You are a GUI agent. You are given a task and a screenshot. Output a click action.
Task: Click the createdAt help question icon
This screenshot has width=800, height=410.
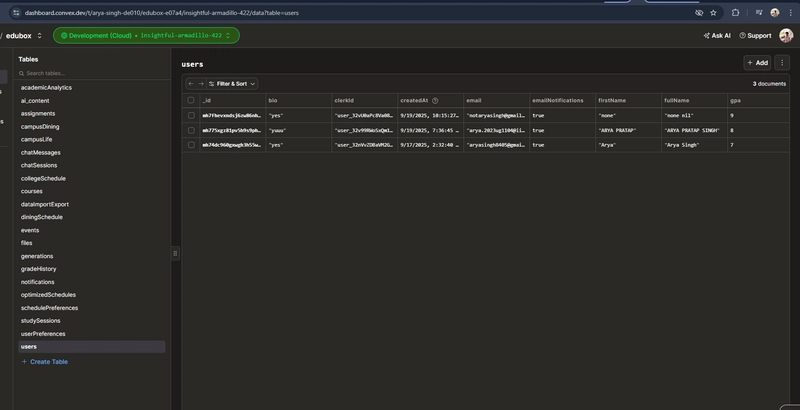(435, 100)
